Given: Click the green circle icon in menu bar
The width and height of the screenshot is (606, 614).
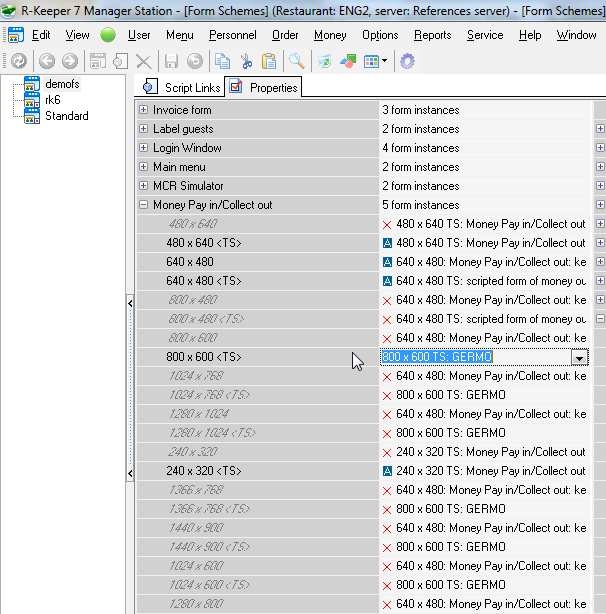Looking at the screenshot, I should pos(108,35).
